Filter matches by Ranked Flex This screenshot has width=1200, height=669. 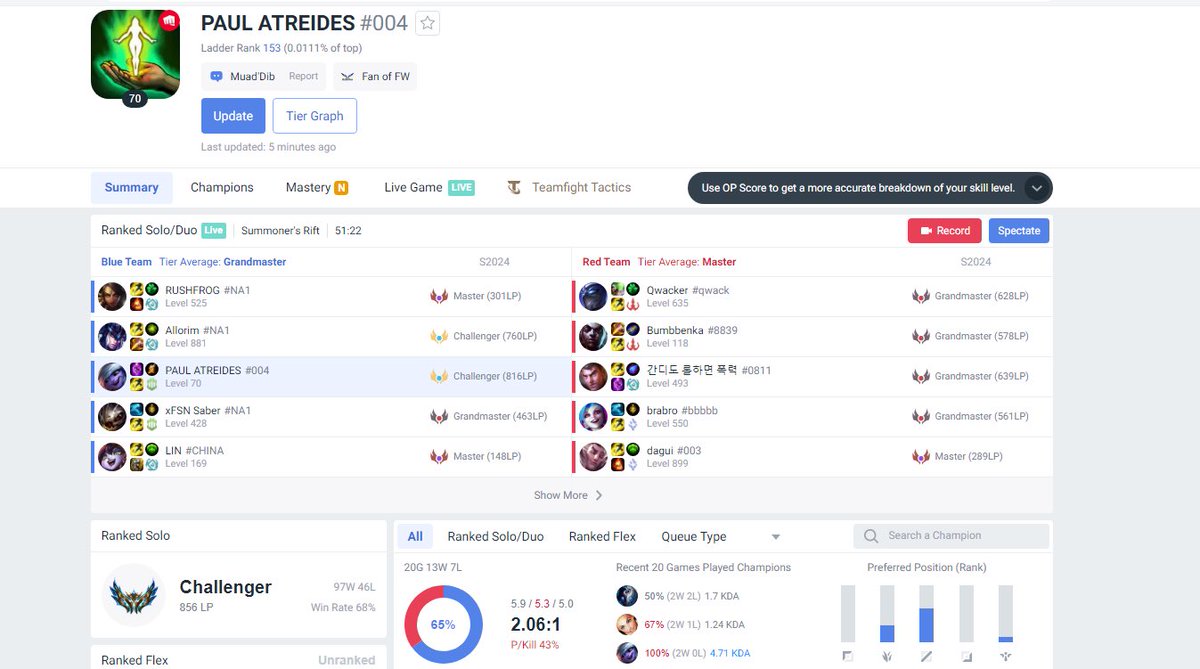pyautogui.click(x=603, y=536)
